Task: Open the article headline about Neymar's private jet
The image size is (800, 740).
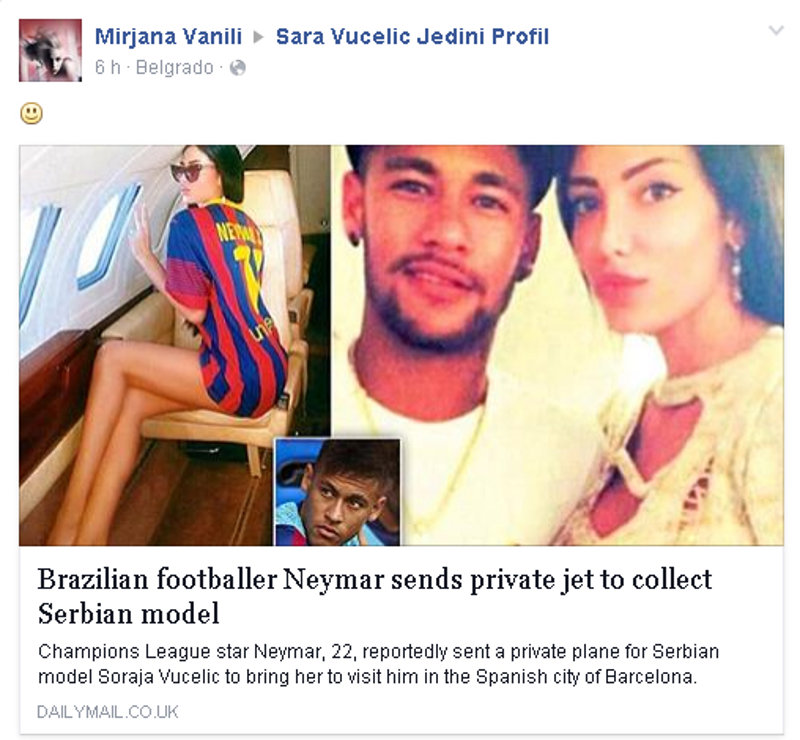Action: click(x=374, y=596)
